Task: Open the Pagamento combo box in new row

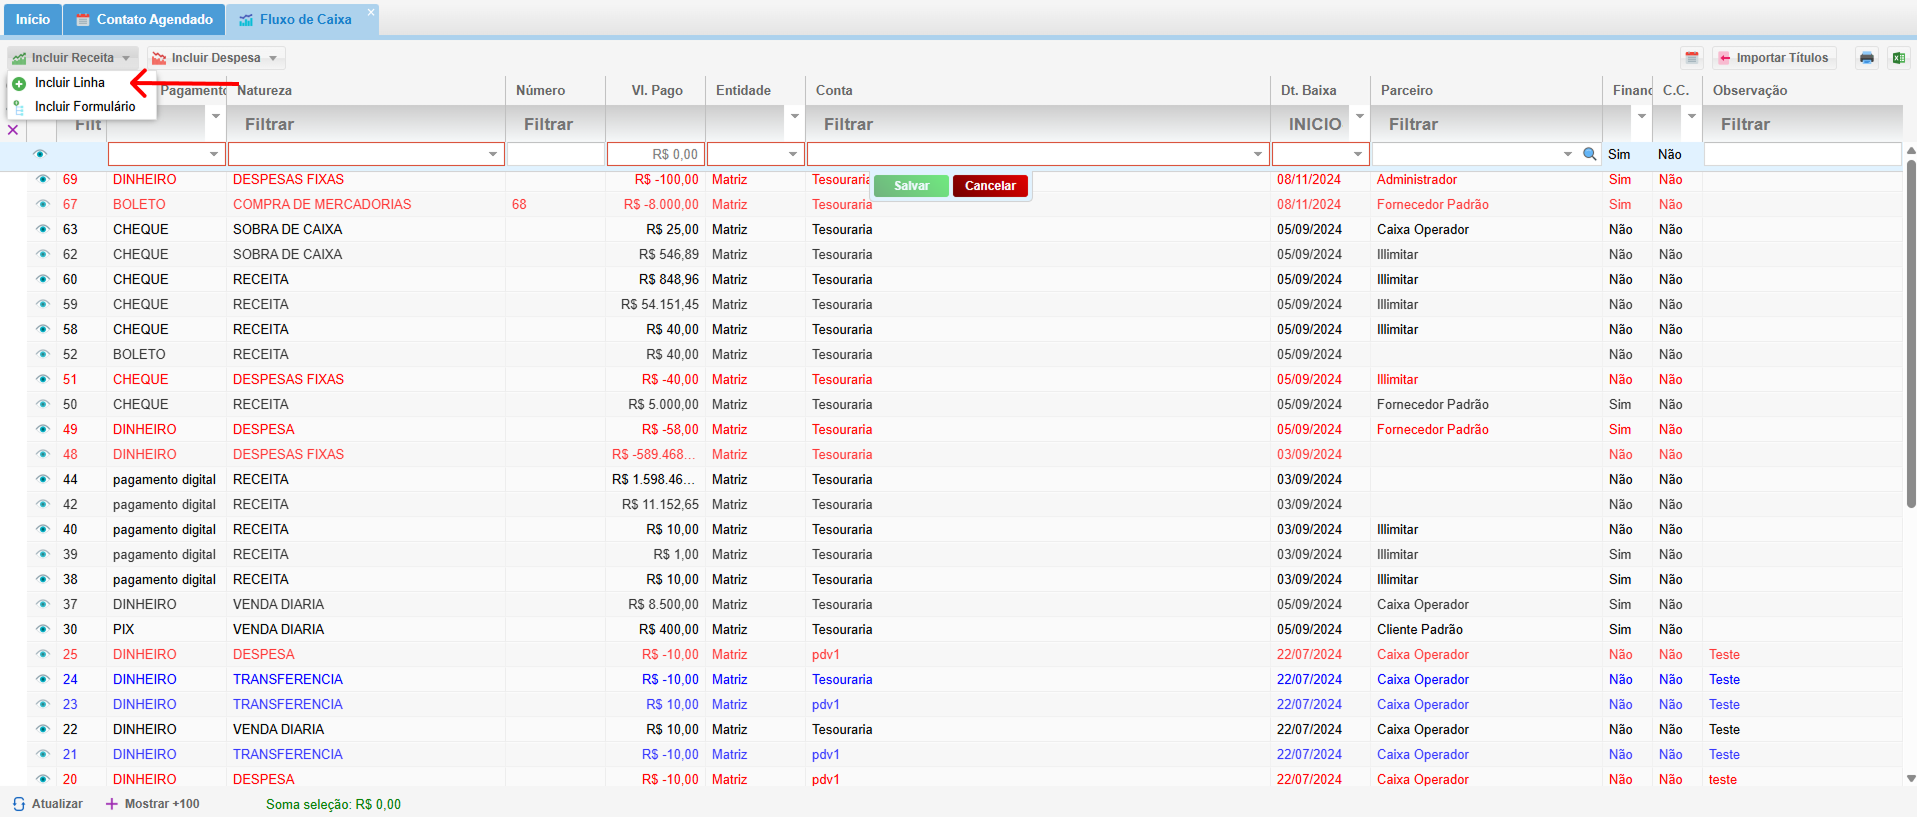Action: 166,154
